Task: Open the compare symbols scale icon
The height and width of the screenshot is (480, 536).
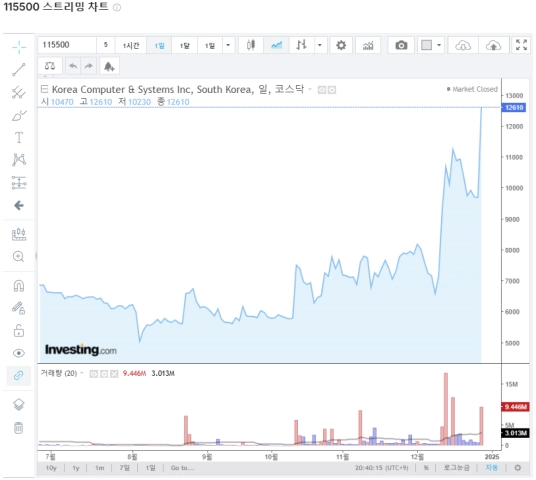Action: click(x=50, y=66)
